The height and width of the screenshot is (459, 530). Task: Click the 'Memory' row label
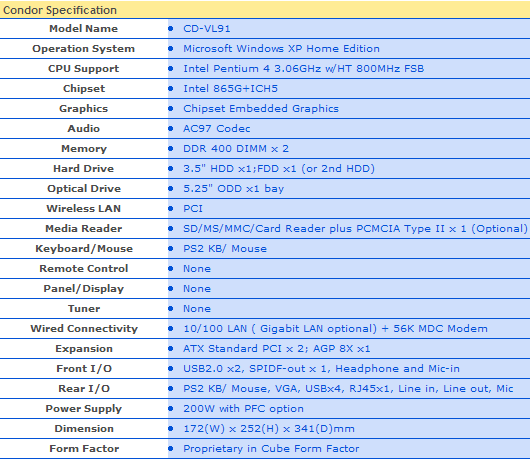(x=84, y=149)
